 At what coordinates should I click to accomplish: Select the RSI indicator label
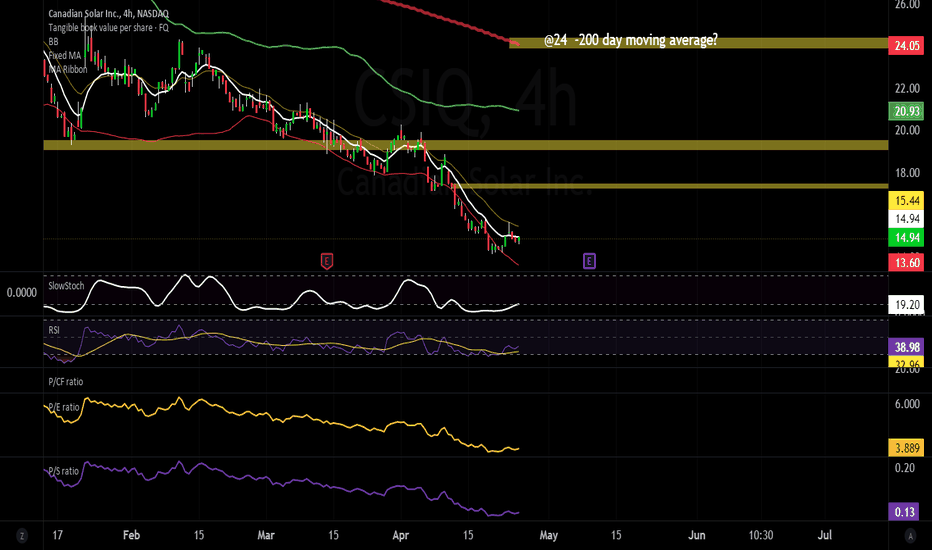[x=53, y=330]
